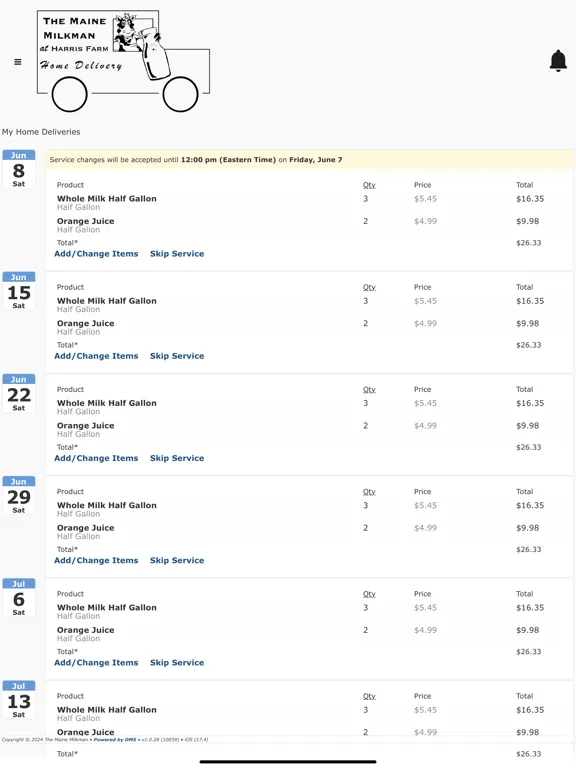The width and height of the screenshot is (576, 768).
Task: Click Add/Change Items for June 22 delivery
Action: pos(96,458)
